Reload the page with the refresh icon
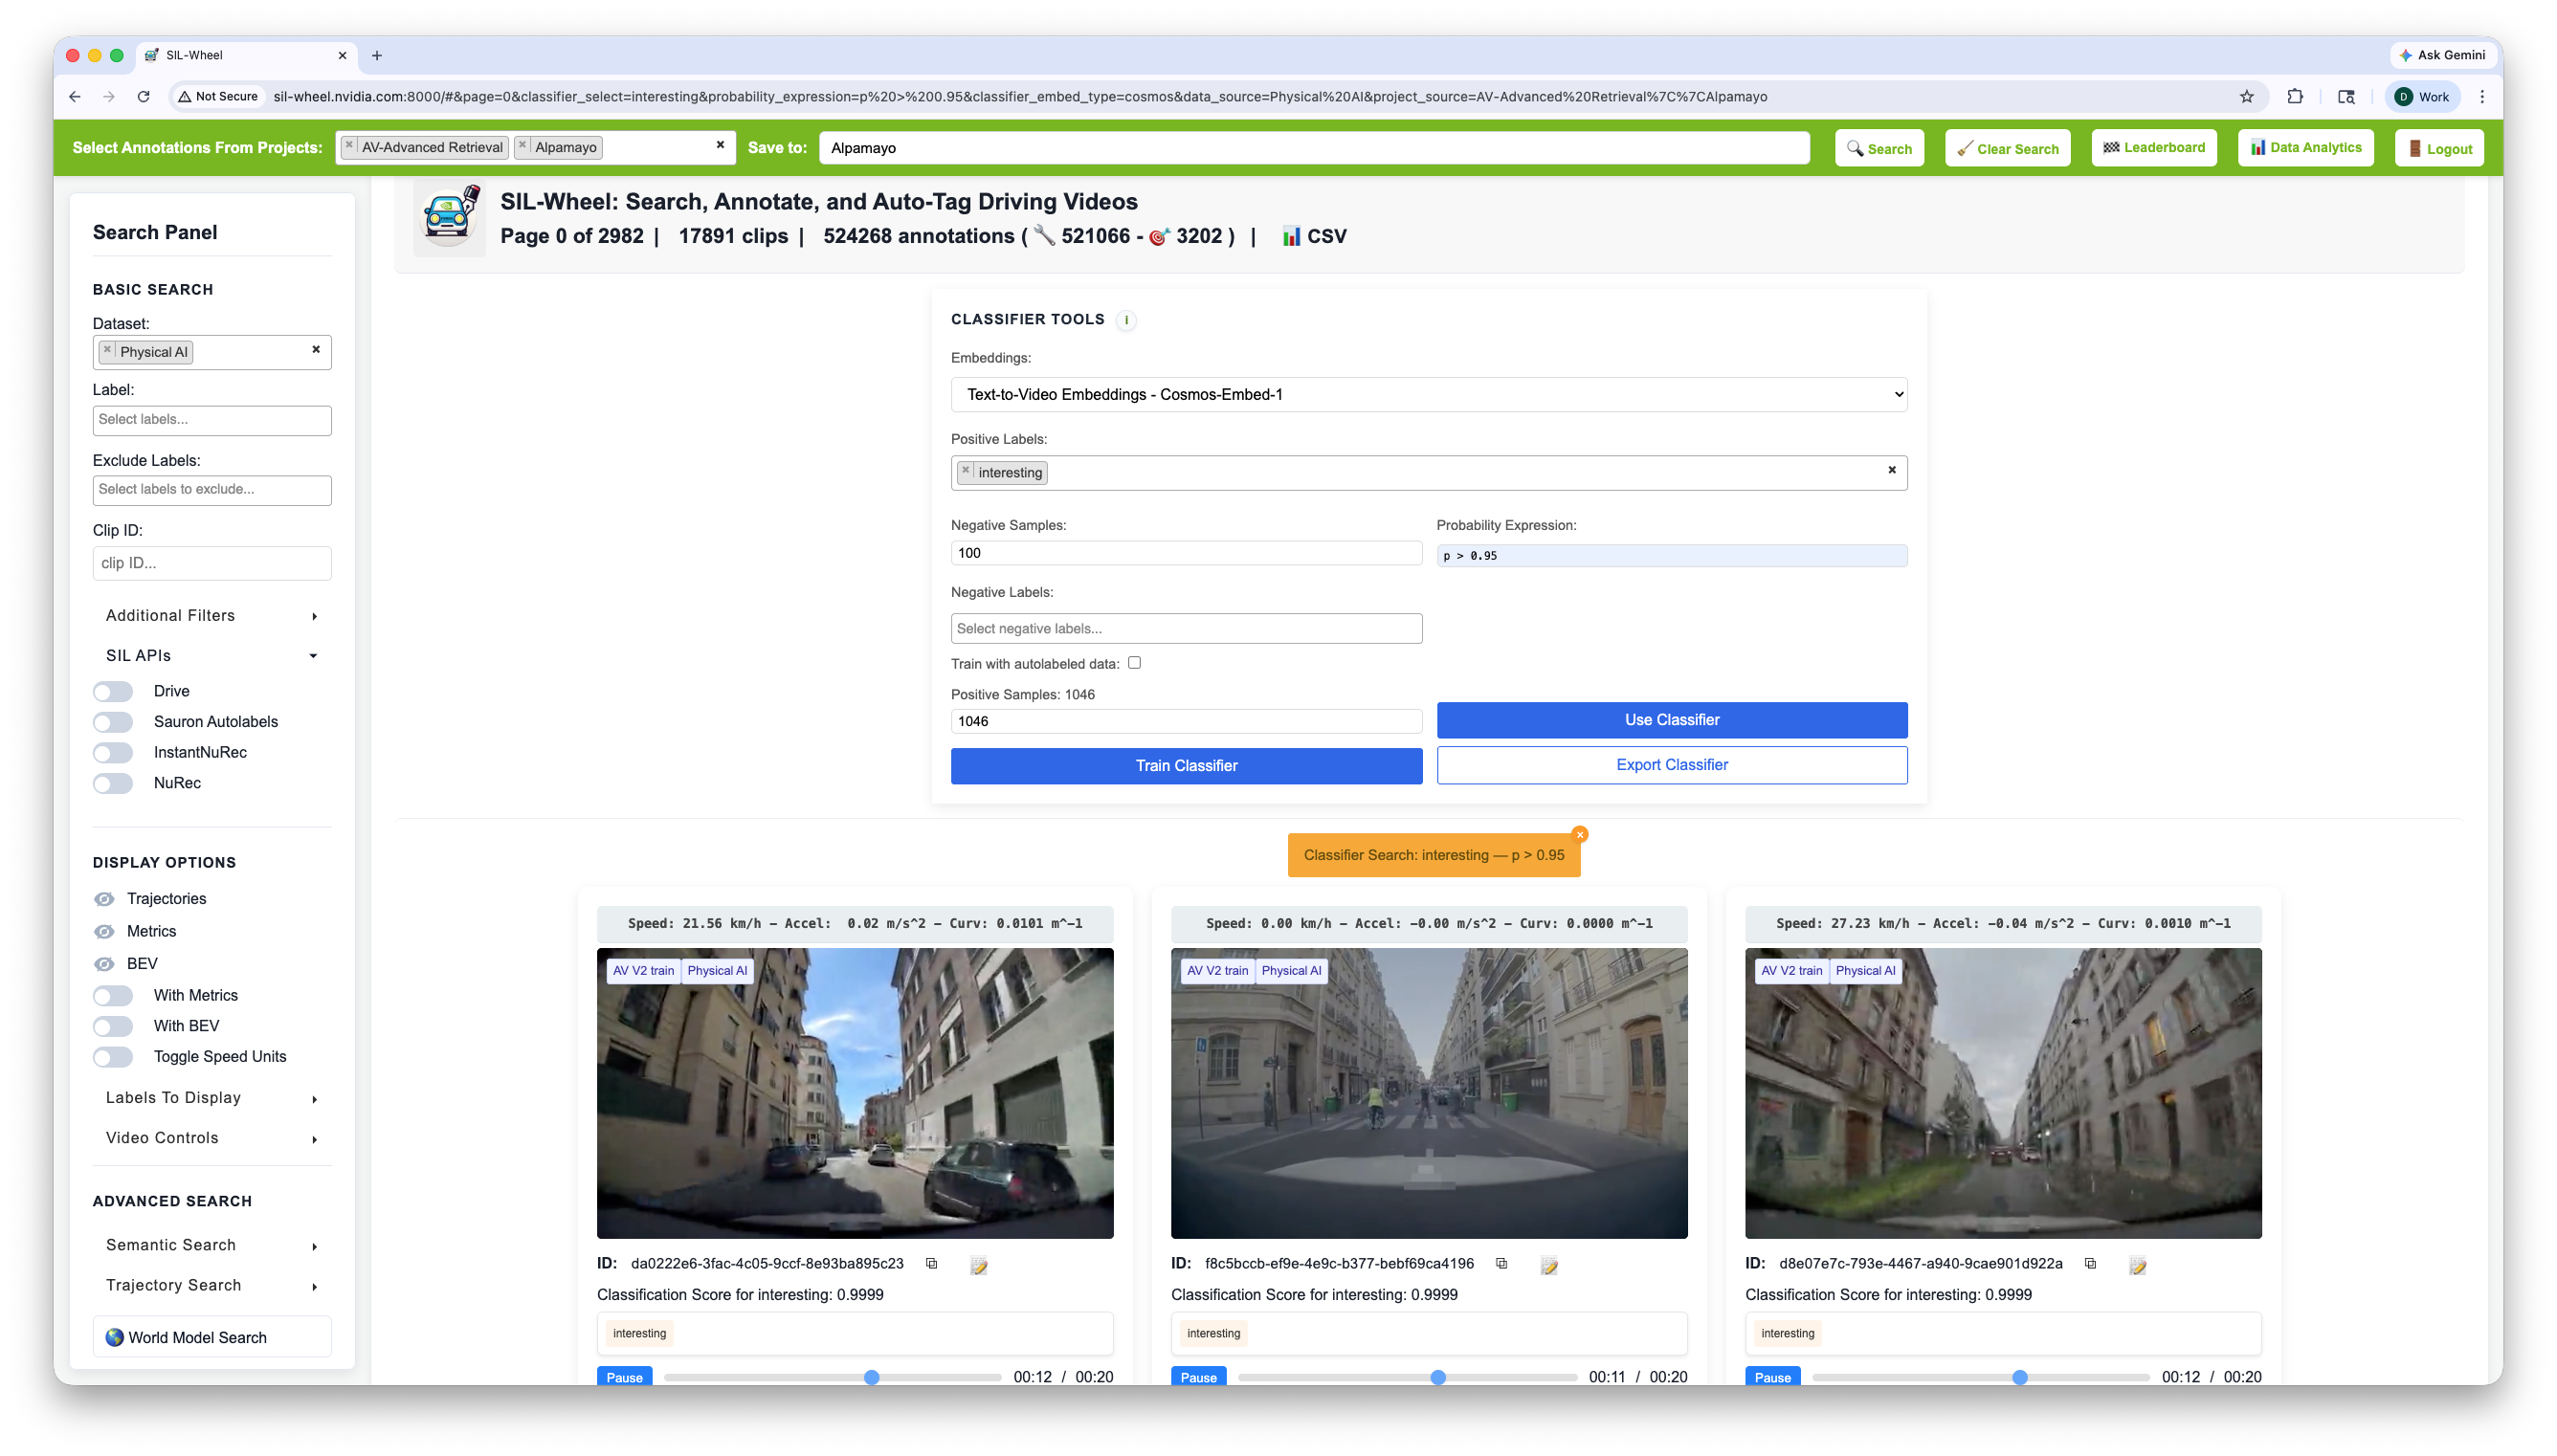Viewport: 2557px width, 1456px height. coord(144,97)
